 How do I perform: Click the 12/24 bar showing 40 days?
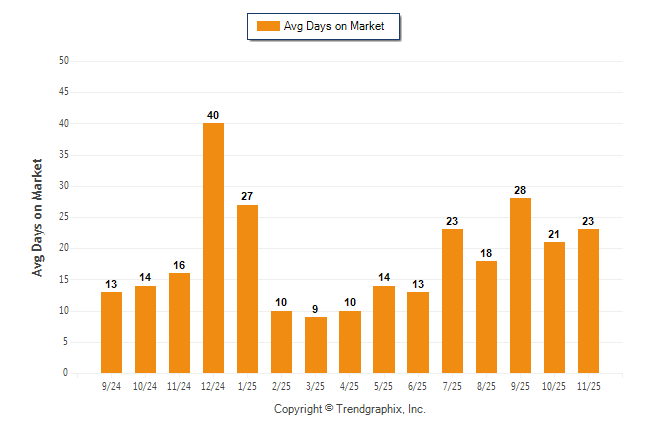pos(213,248)
